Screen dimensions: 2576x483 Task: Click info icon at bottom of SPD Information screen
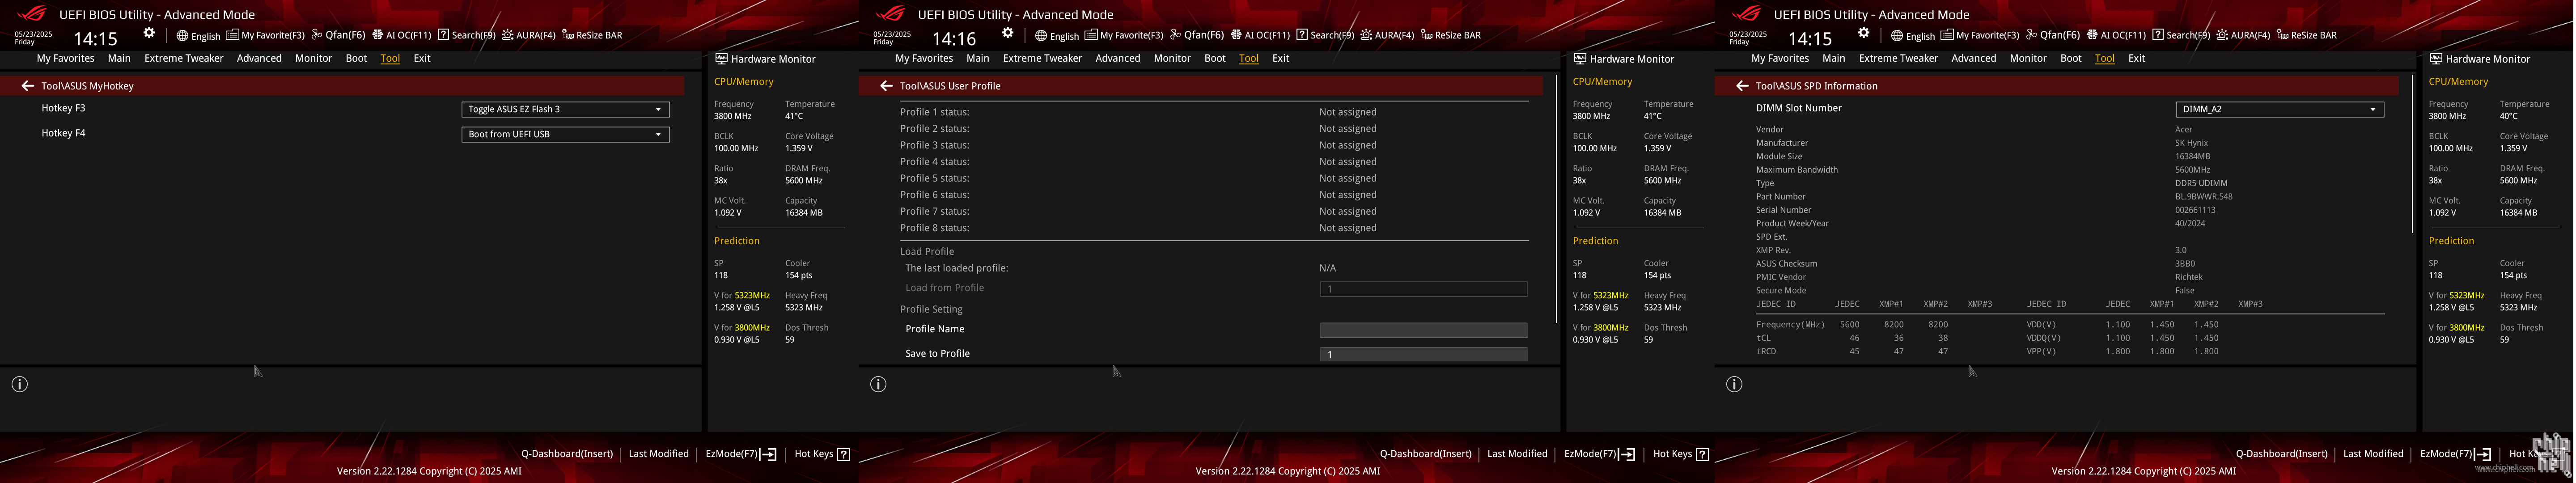click(x=1734, y=384)
